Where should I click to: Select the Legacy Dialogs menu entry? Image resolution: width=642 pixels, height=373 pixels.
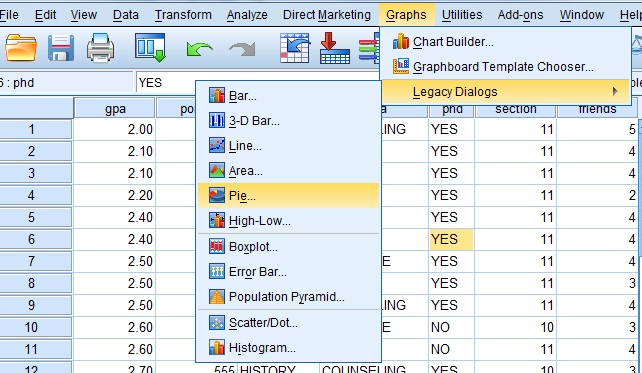click(506, 91)
